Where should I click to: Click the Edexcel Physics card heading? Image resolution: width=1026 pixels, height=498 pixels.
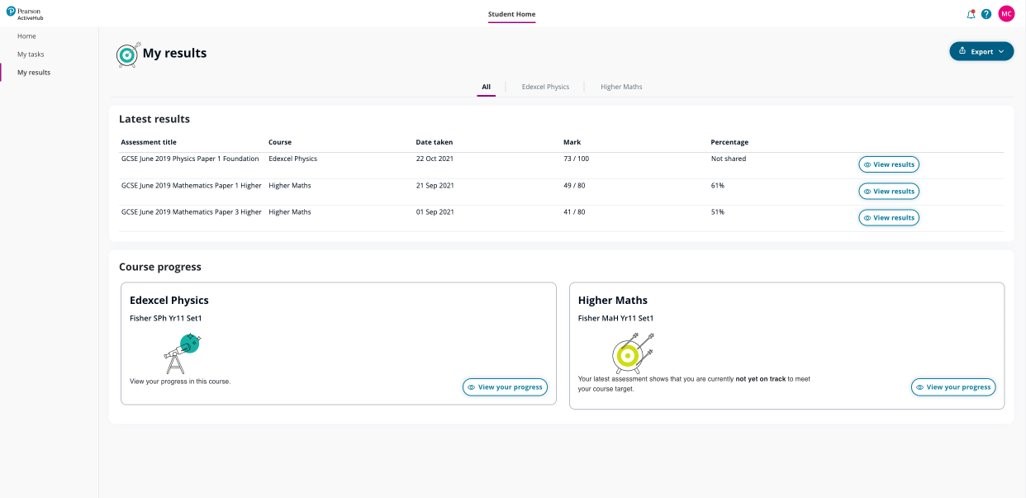click(x=169, y=300)
